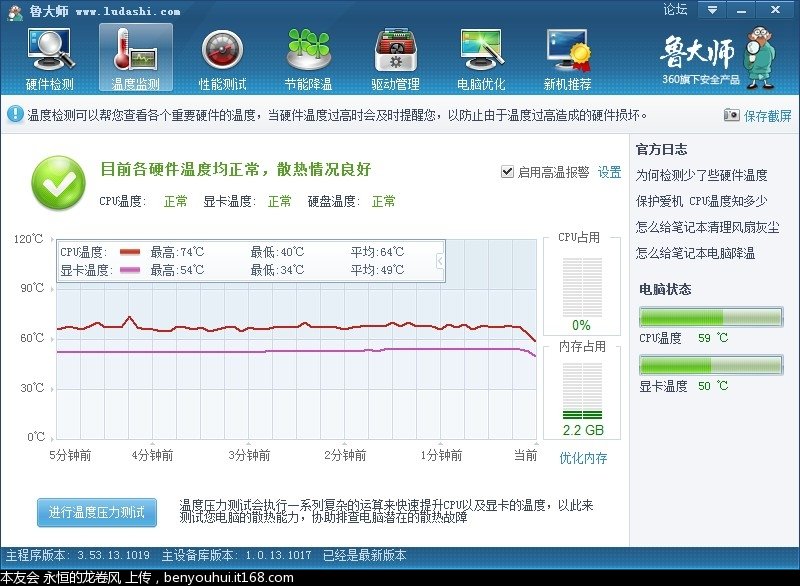Click the 59 ℃ CPU temperature reading

pos(713,338)
